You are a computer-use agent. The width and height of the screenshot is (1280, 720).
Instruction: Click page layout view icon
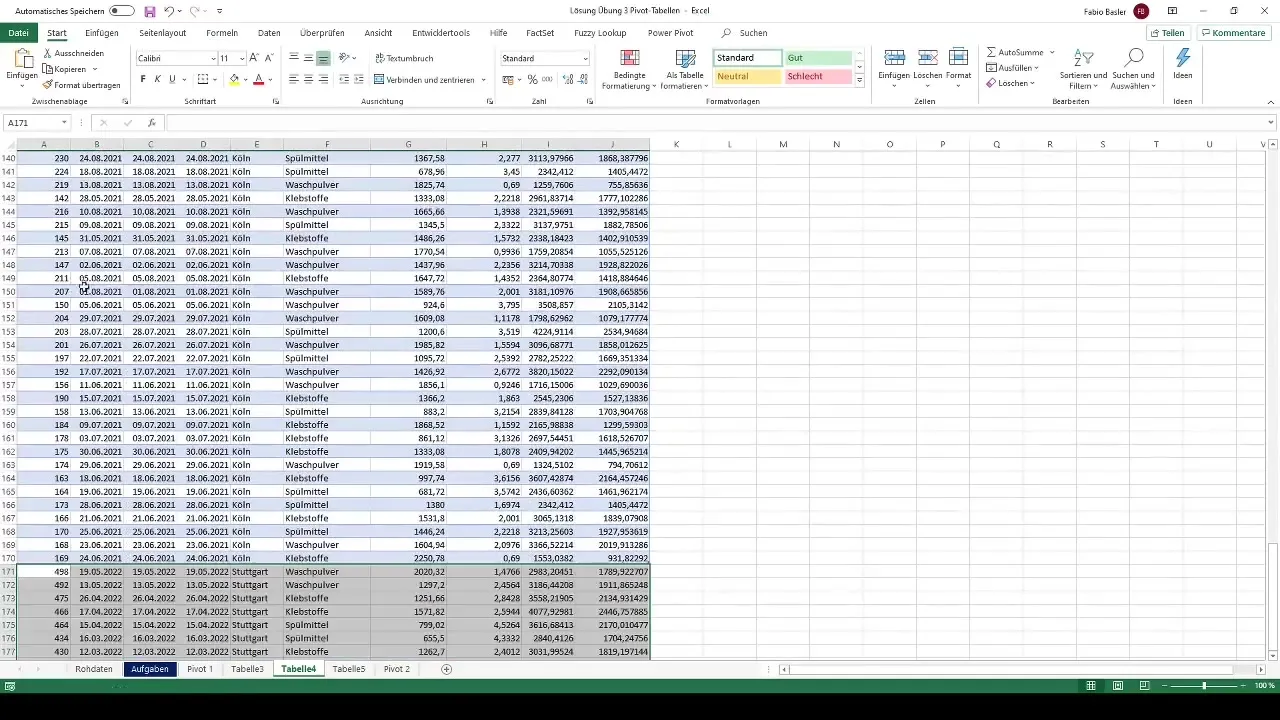1118,686
